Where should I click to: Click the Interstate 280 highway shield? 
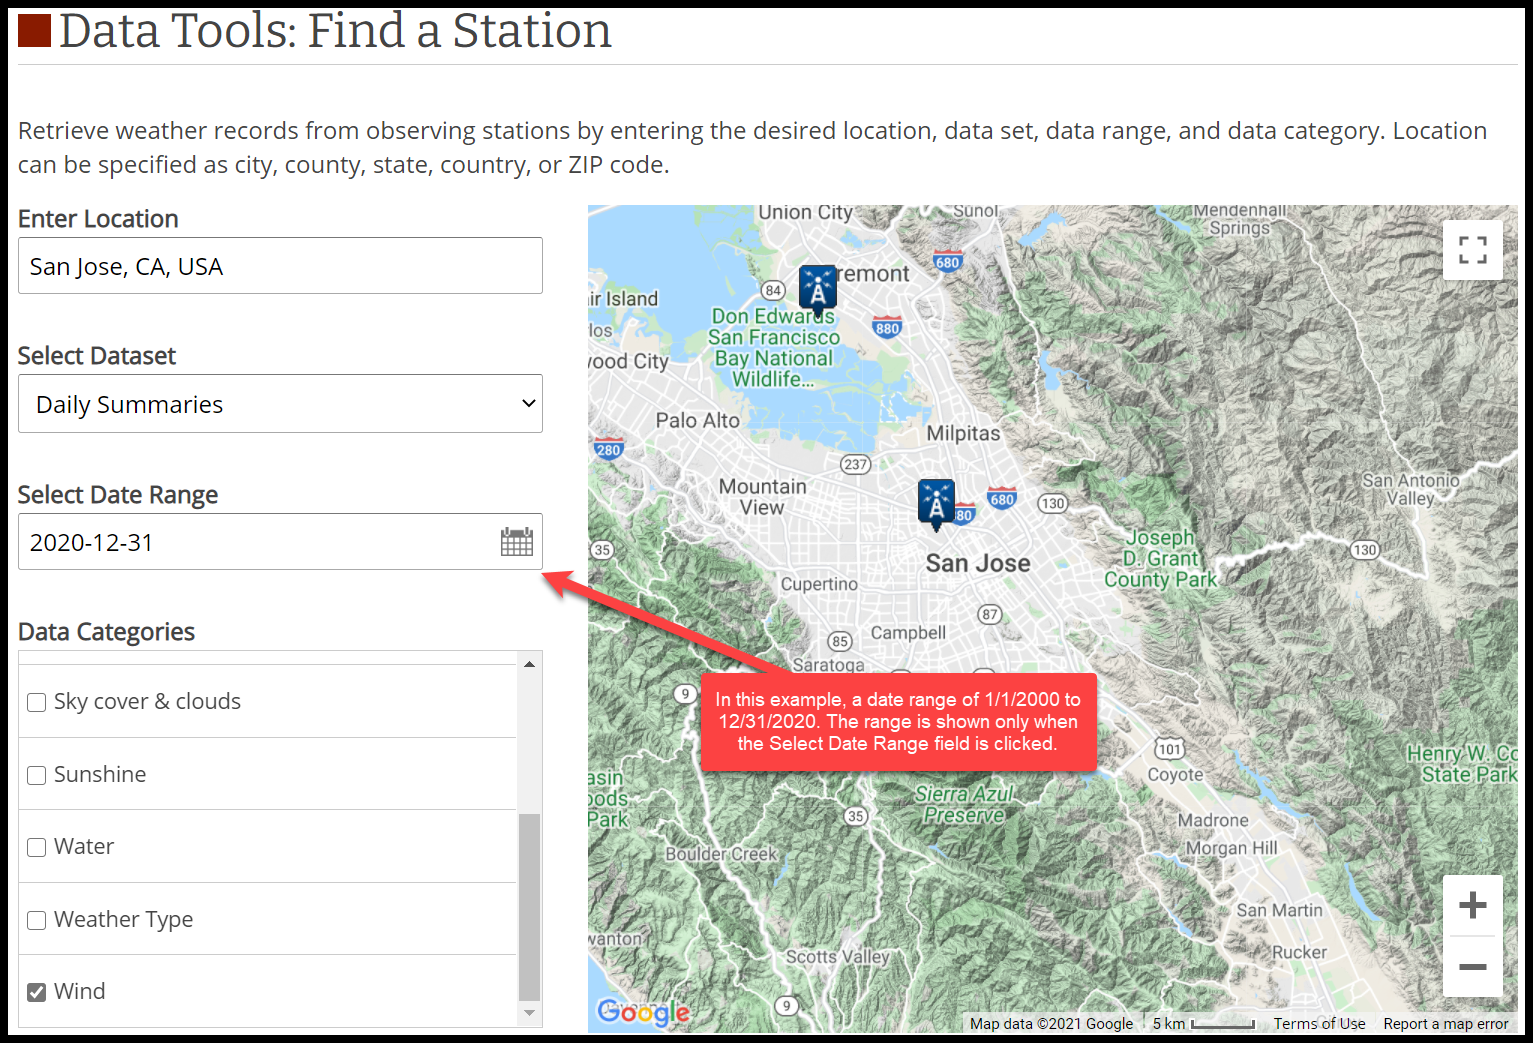(609, 448)
